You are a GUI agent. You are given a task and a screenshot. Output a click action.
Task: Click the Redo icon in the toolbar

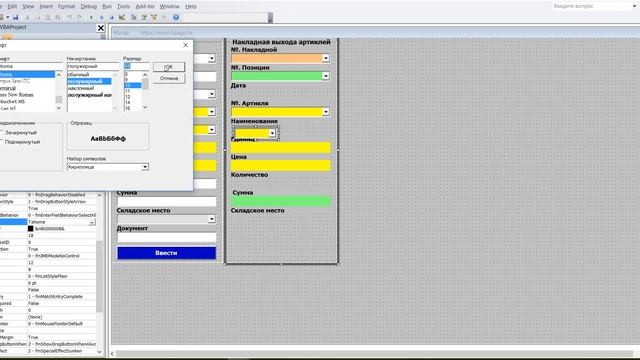point(80,18)
